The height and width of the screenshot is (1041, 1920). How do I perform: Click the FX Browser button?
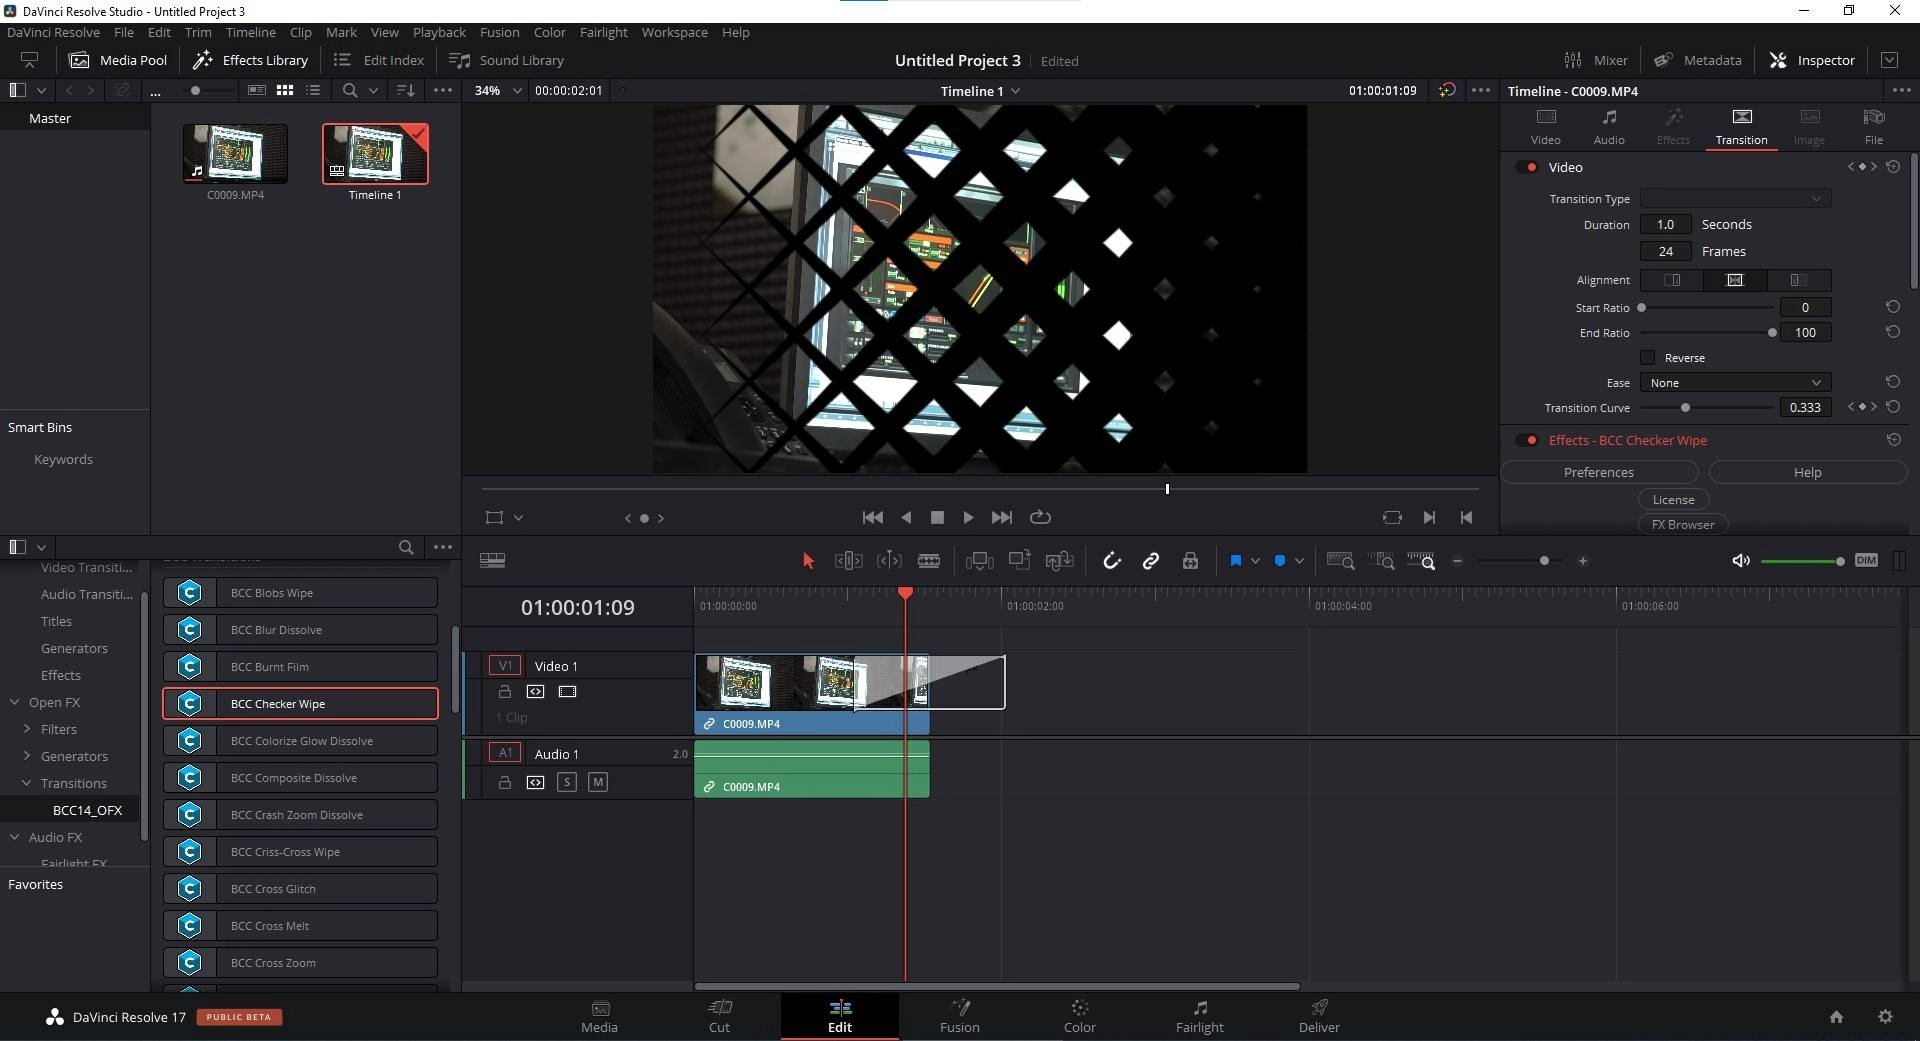coord(1683,524)
